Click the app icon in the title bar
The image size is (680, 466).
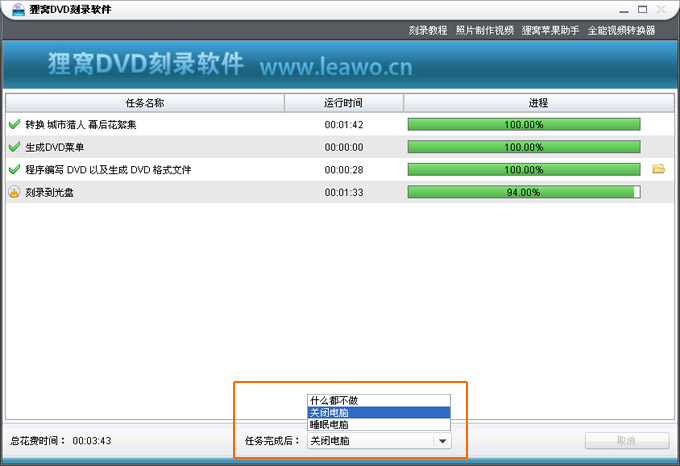[18, 9]
